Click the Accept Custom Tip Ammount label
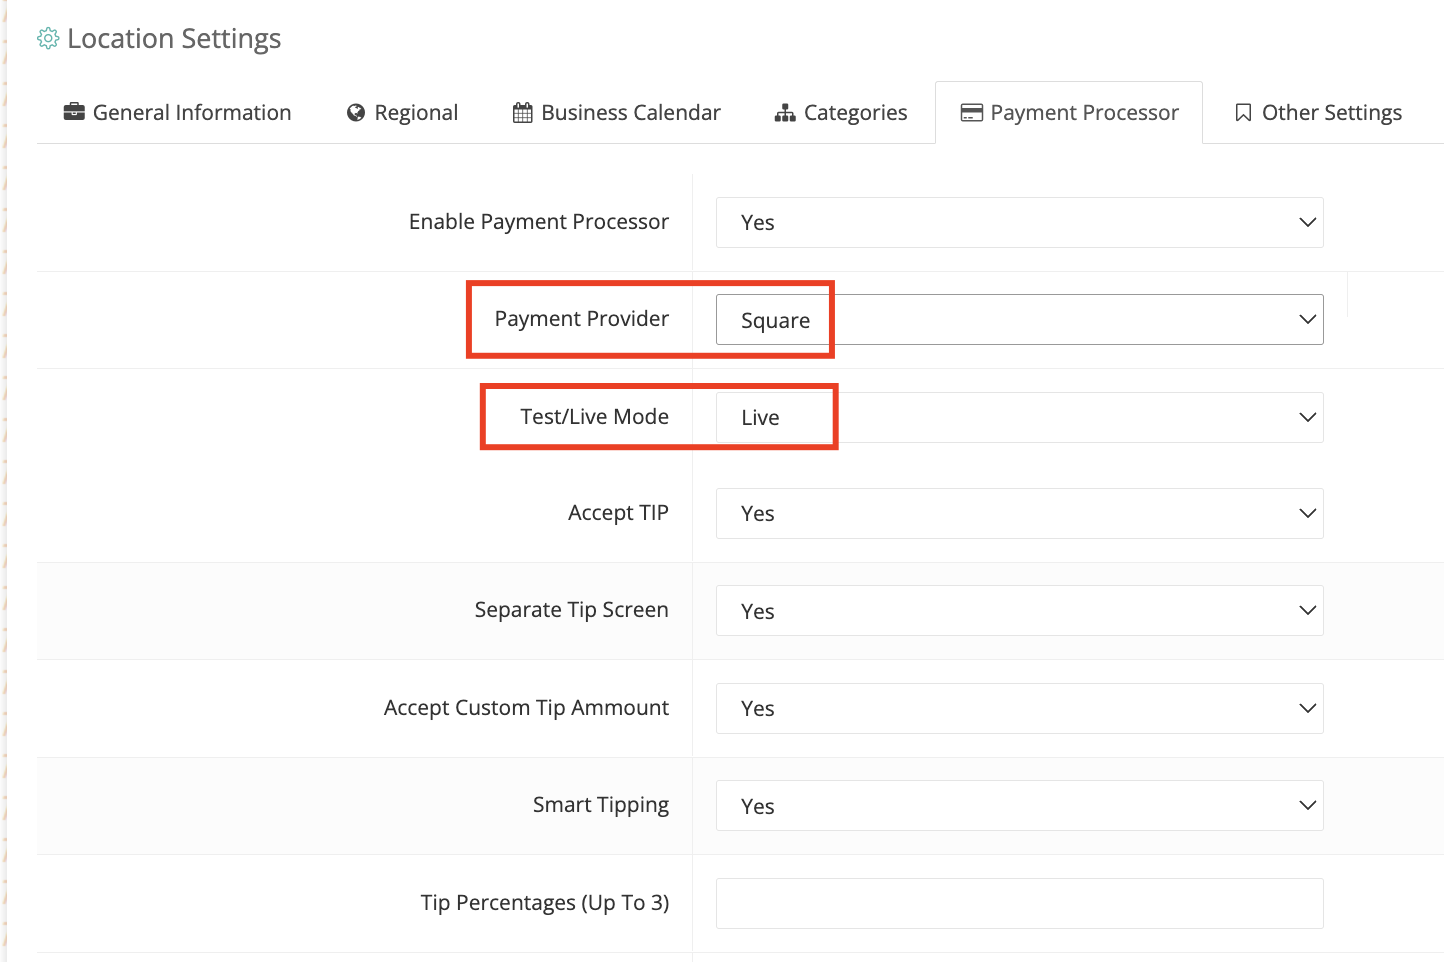This screenshot has height=962, width=1444. point(527,708)
